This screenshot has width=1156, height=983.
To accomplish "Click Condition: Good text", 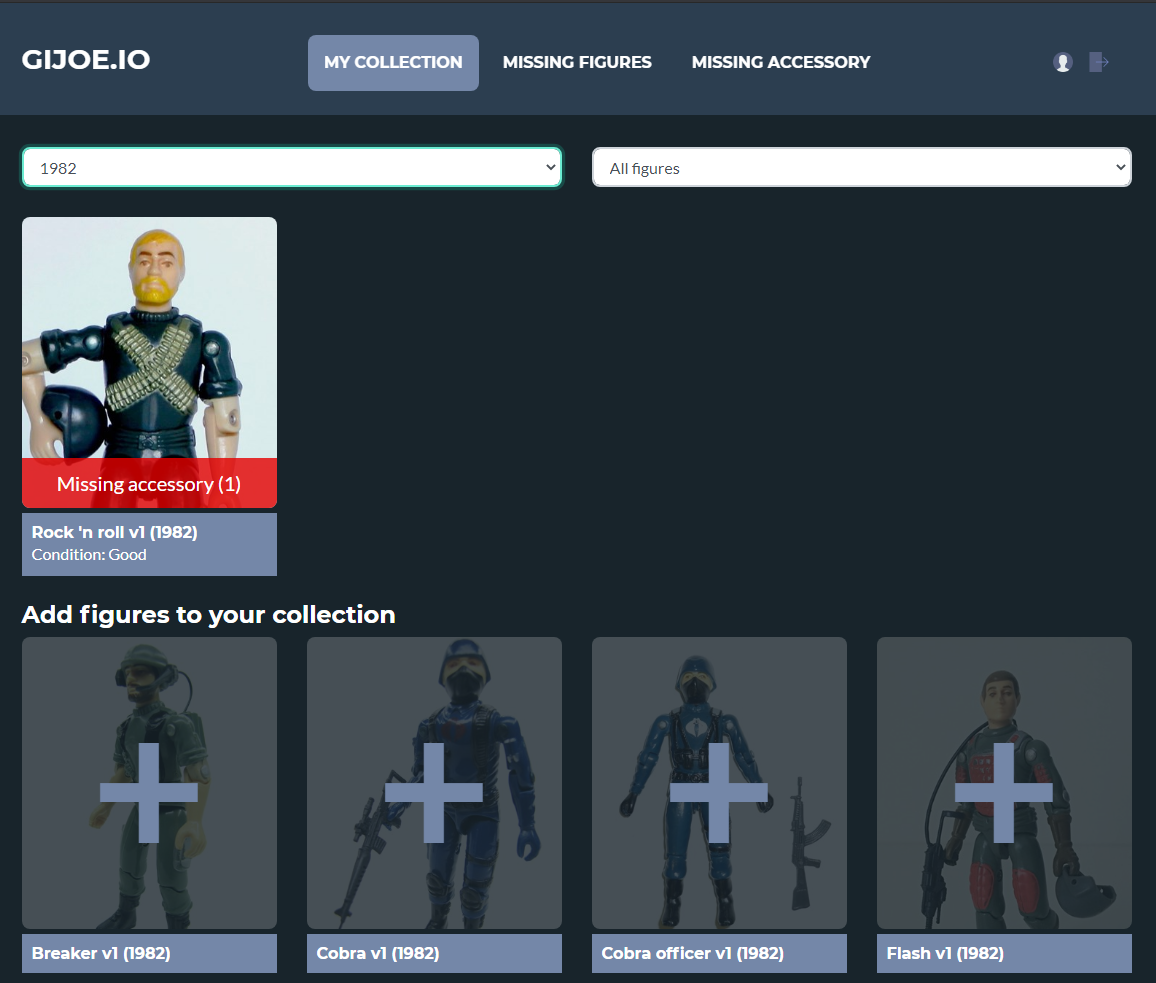I will point(89,555).
